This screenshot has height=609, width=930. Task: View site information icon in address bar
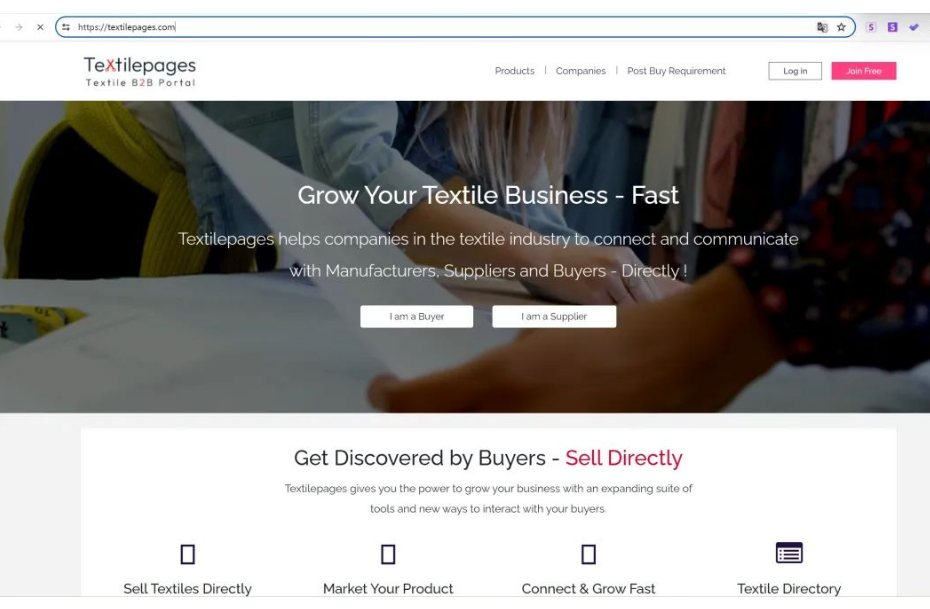click(x=66, y=27)
